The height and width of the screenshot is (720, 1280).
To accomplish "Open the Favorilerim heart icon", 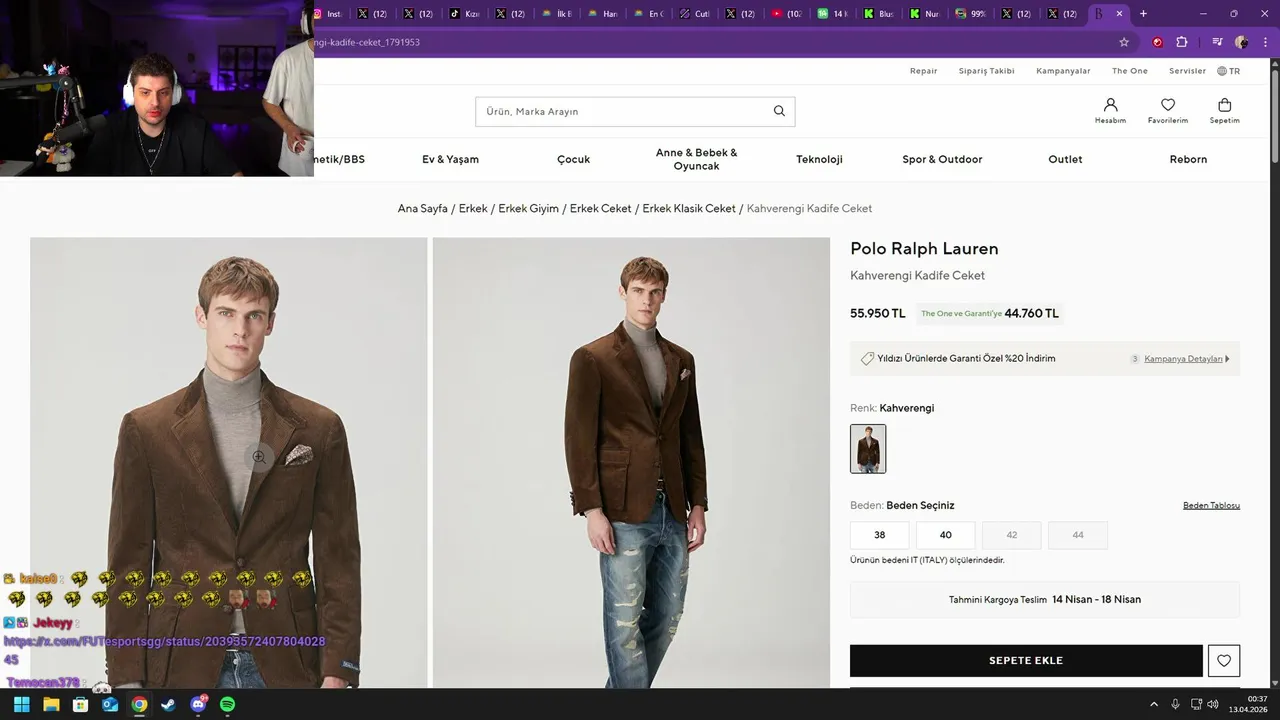I will point(1168,111).
